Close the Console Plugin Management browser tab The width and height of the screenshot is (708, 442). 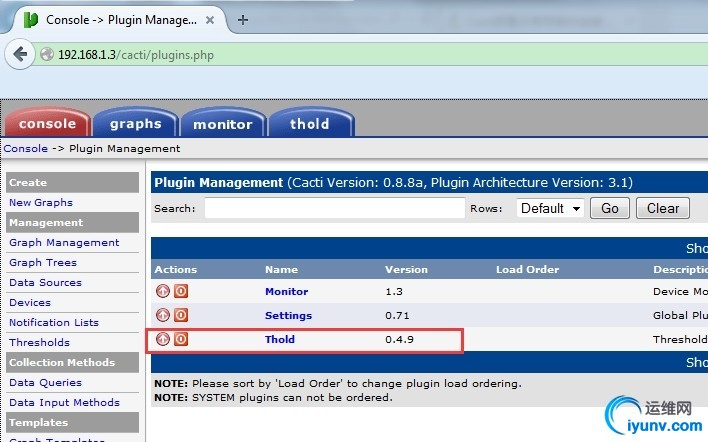point(210,20)
